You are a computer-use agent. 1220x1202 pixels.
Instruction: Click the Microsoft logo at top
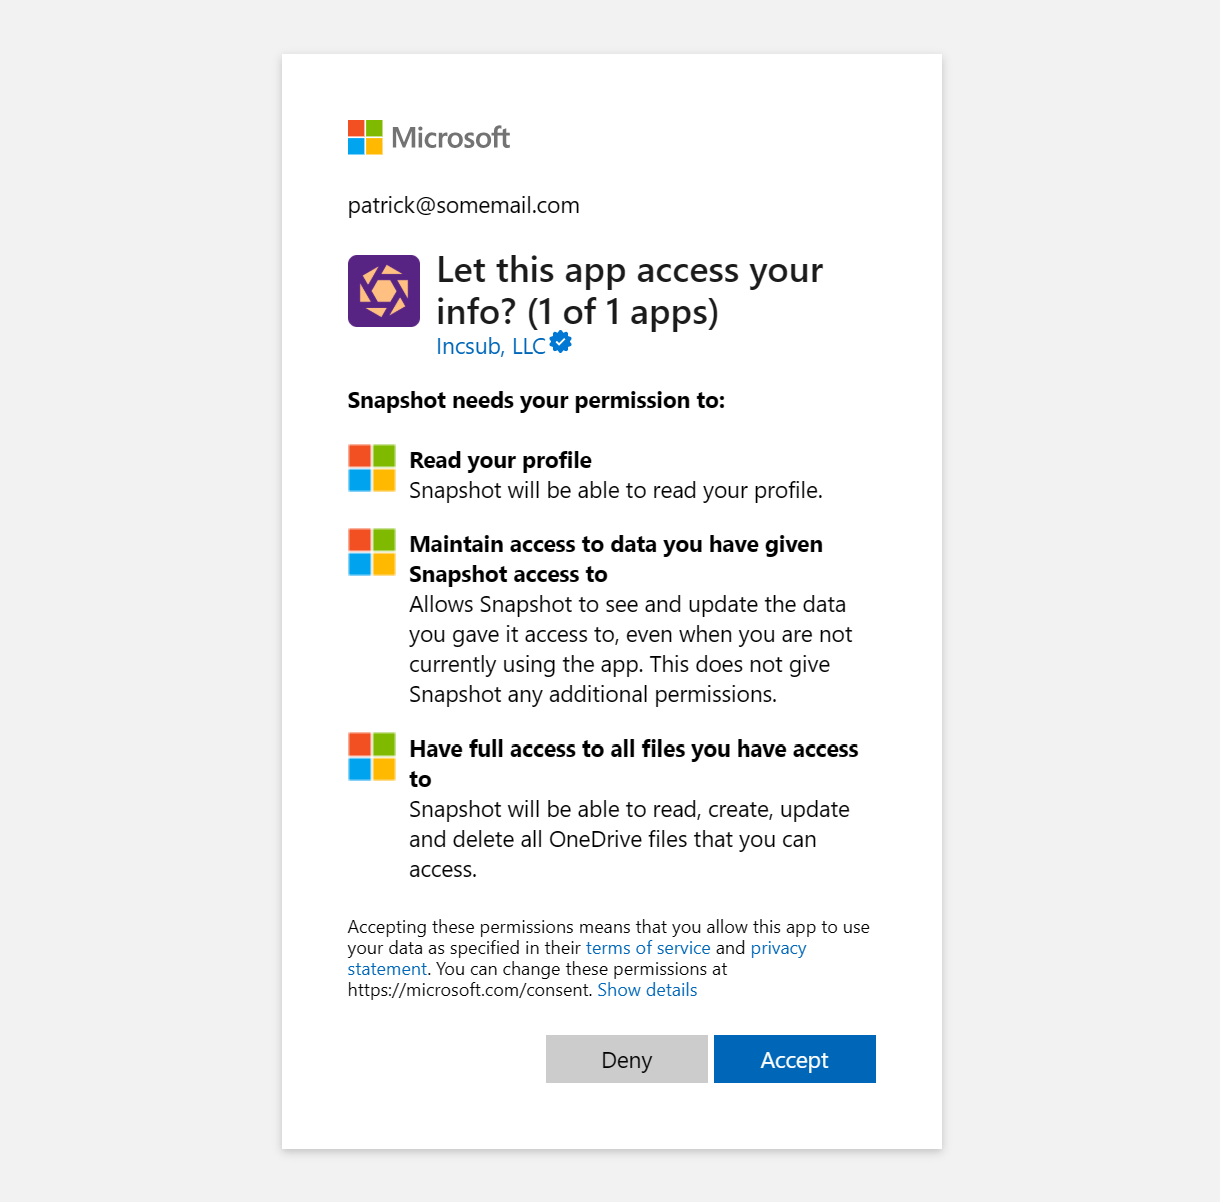coord(429,137)
